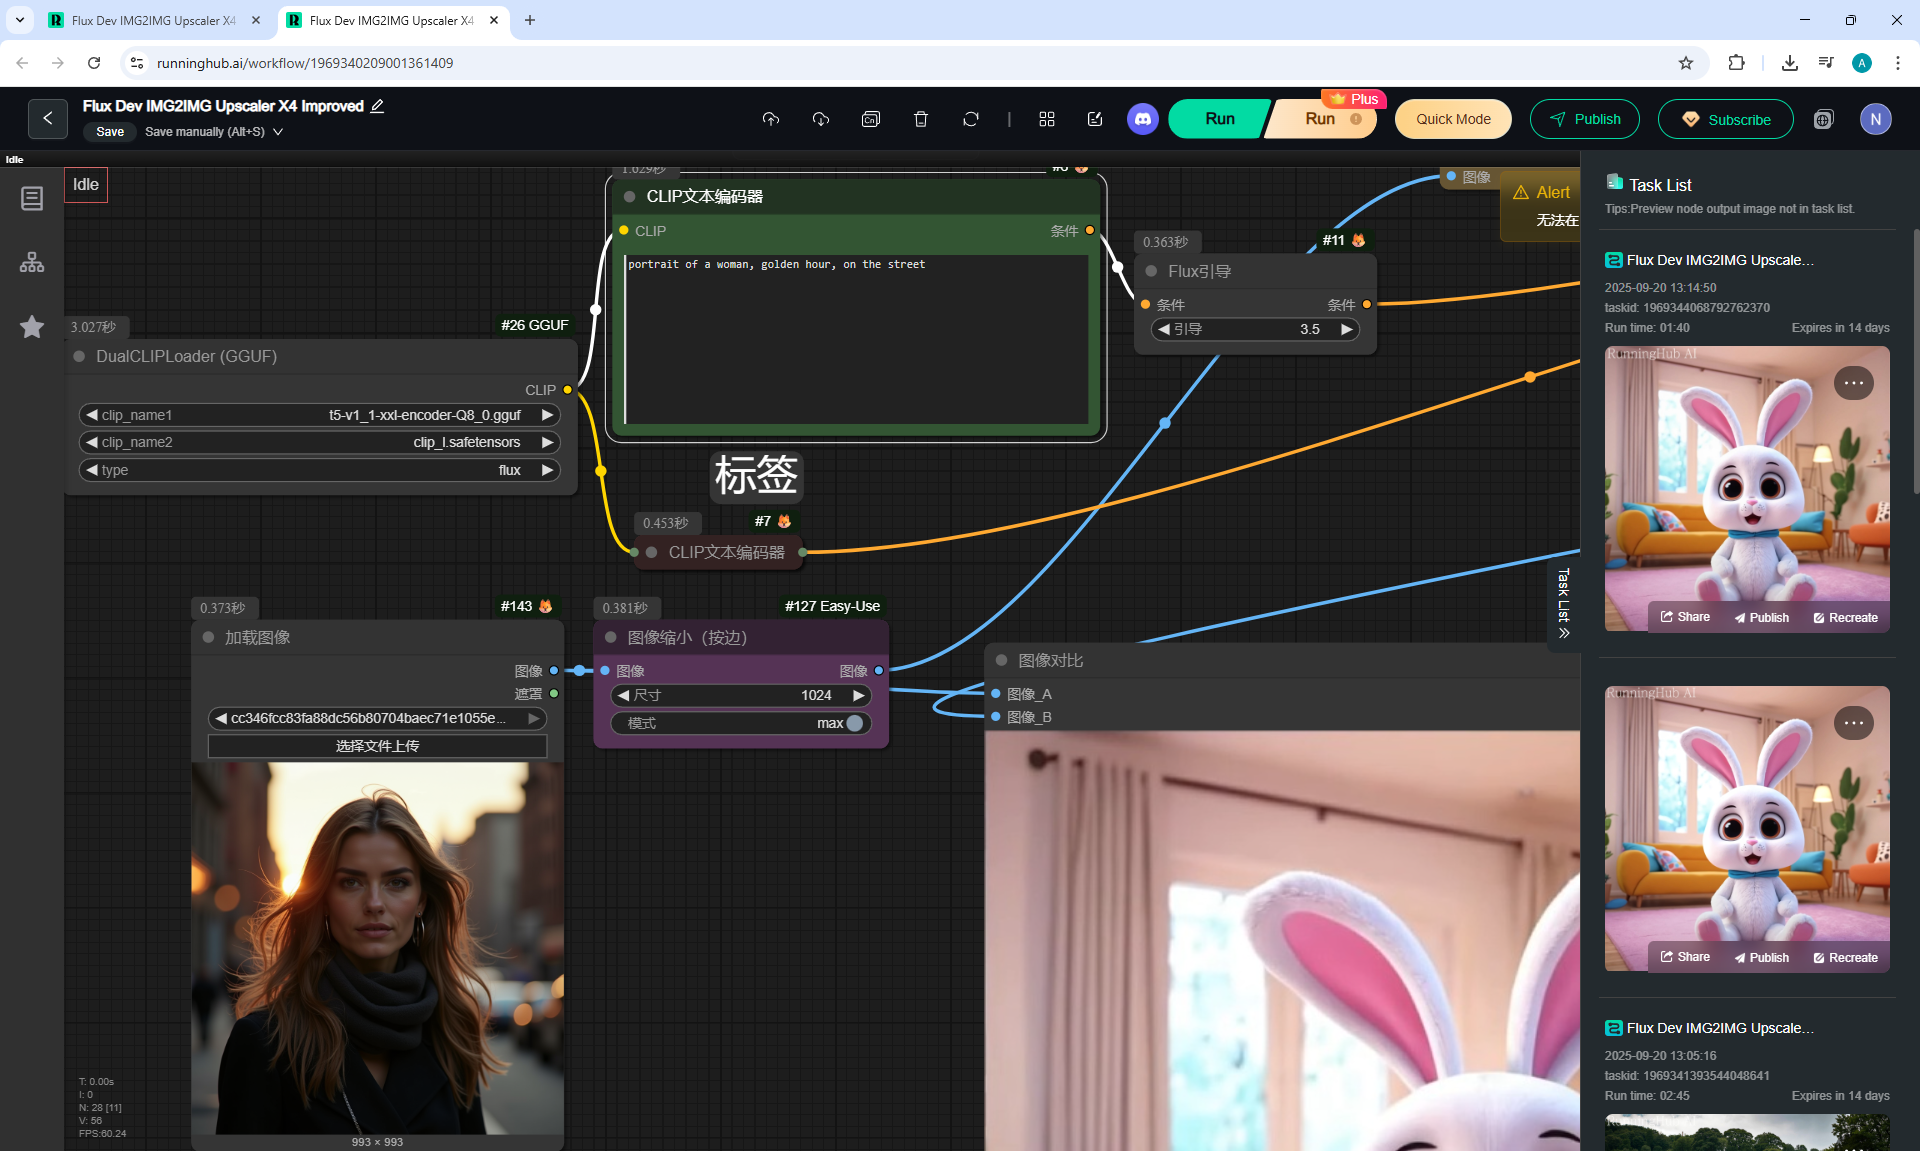1920x1151 pixels.
Task: Click the trash delete icon in toolbar
Action: [920, 119]
